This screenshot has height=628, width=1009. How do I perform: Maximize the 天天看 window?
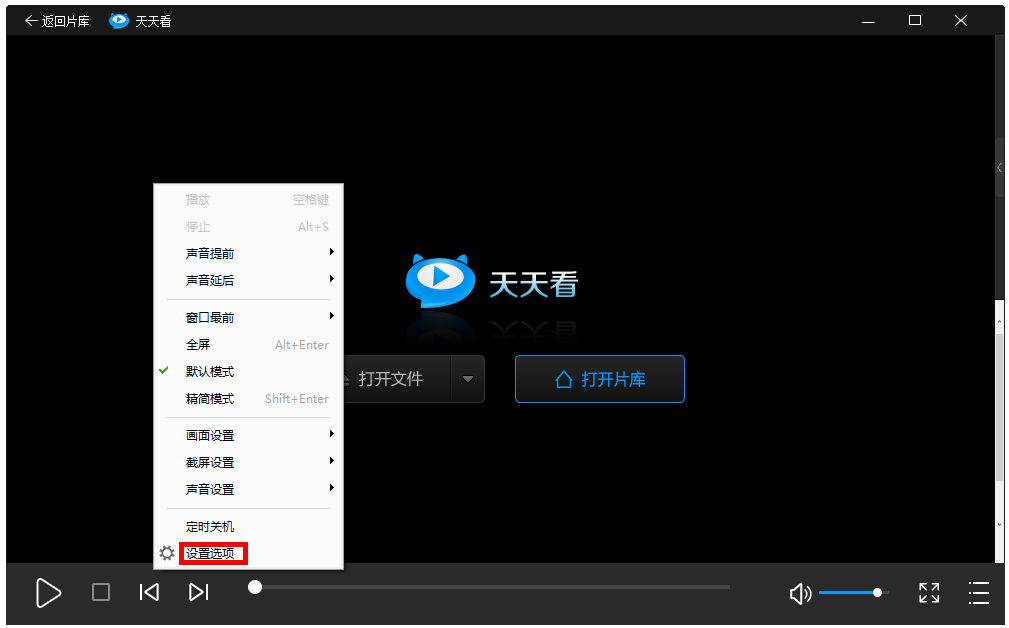(914, 21)
